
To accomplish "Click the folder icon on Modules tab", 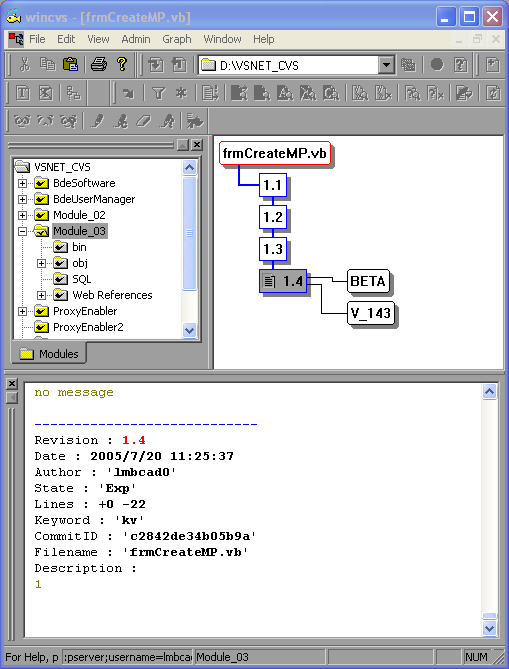I will pos(26,354).
